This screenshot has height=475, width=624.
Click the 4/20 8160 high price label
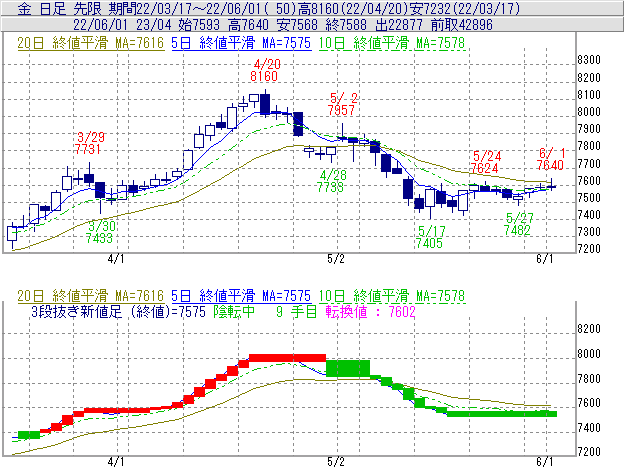click(x=265, y=70)
